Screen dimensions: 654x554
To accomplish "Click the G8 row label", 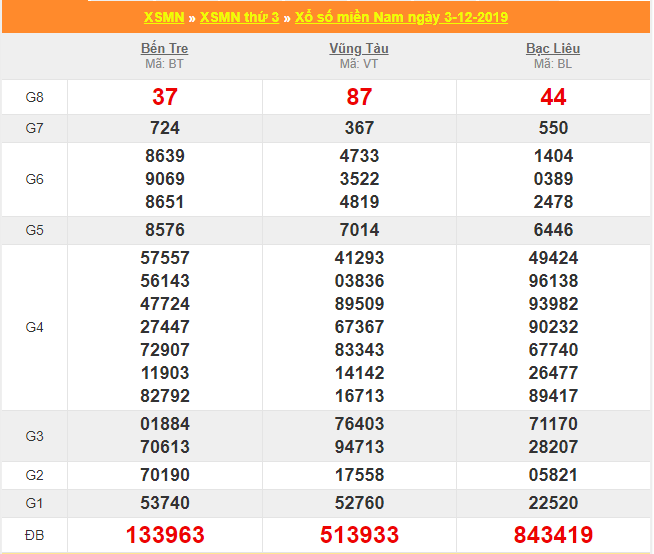I will (35, 97).
